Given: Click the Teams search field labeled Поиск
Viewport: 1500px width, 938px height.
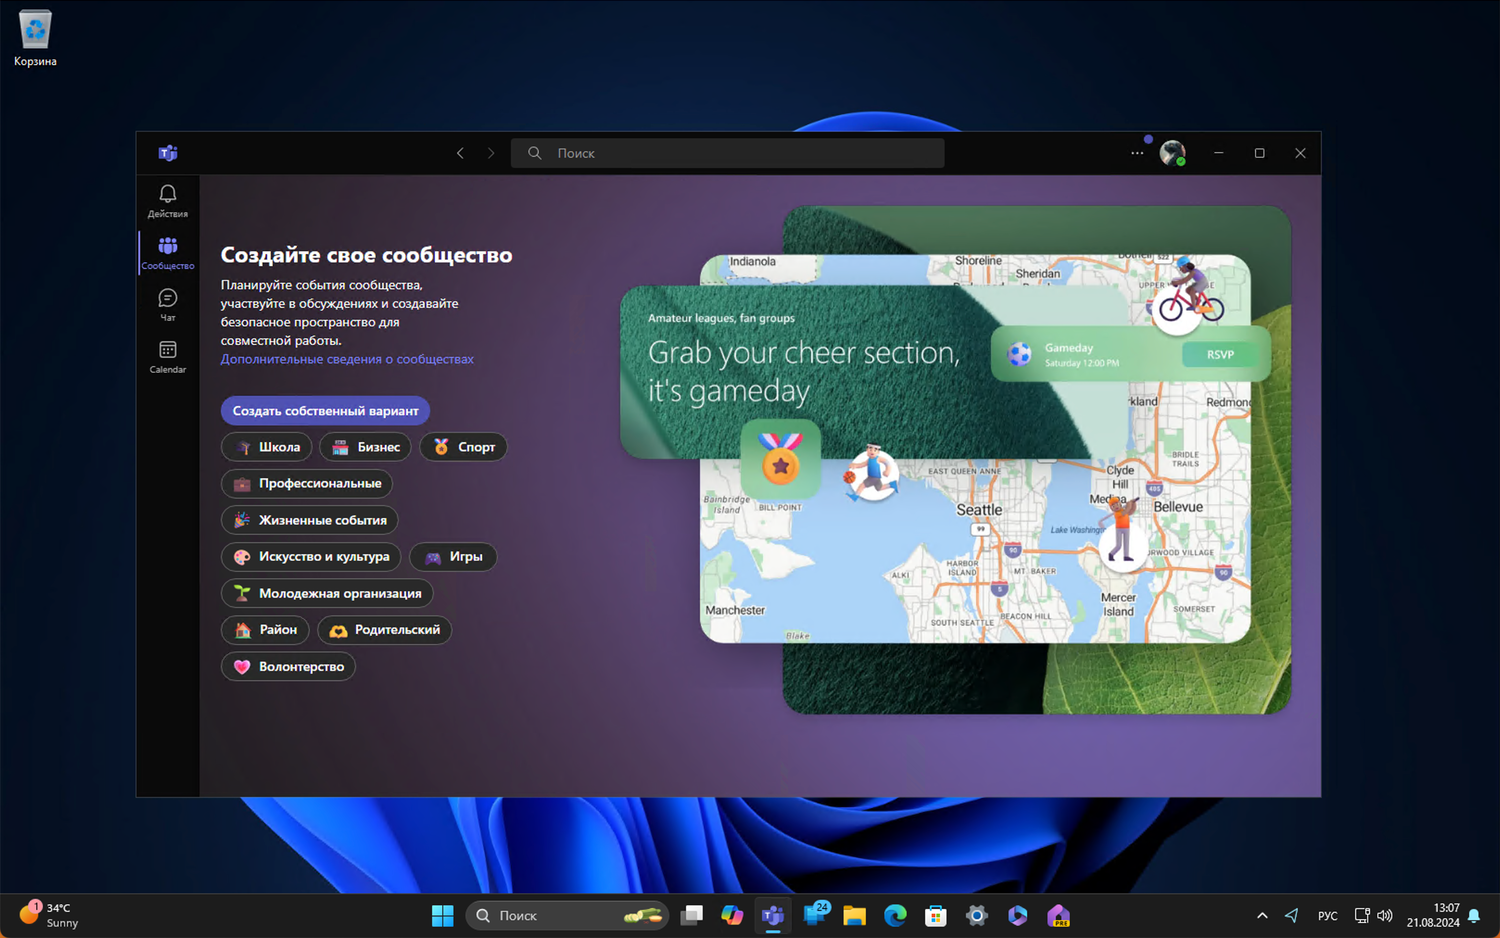Looking at the screenshot, I should 728,153.
